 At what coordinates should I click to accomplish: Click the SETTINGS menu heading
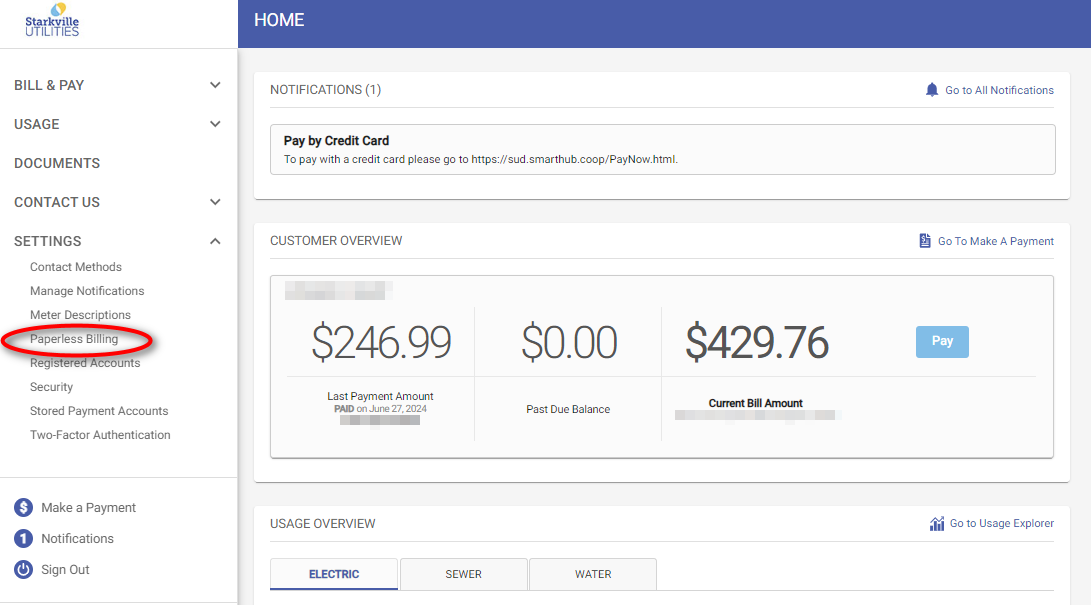pos(47,241)
